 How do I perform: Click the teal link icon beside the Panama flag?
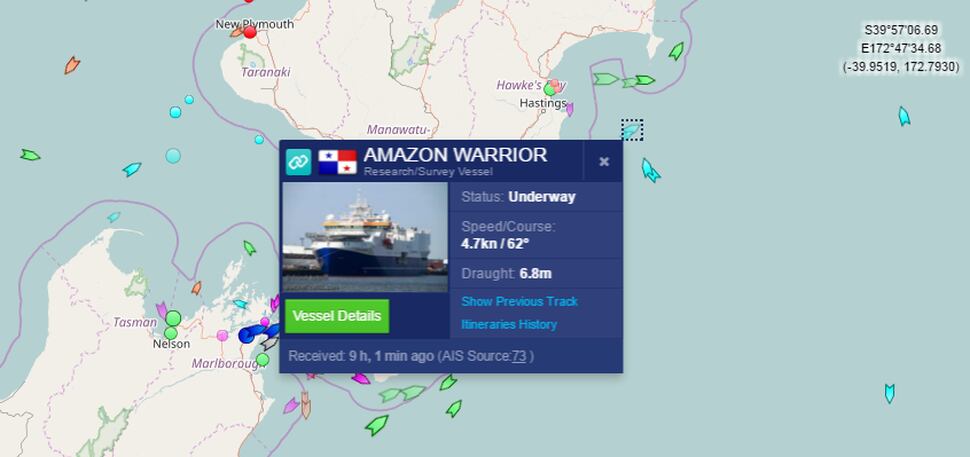point(298,161)
